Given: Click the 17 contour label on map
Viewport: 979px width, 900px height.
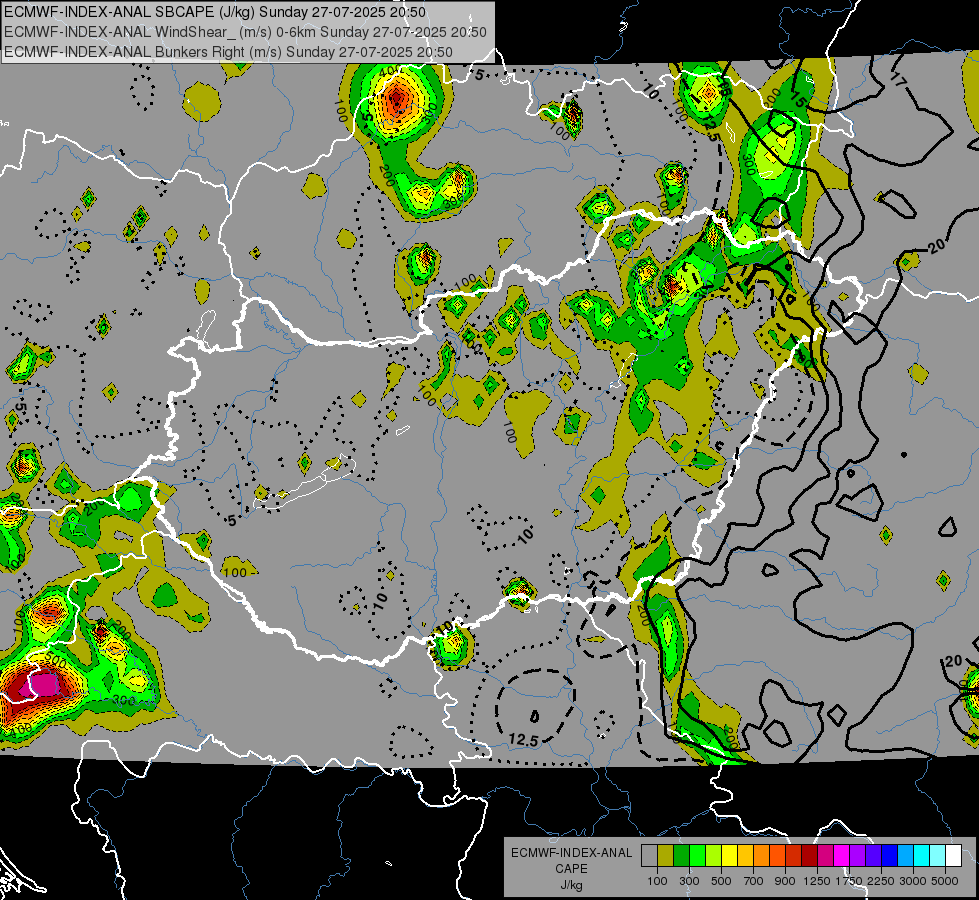Looking at the screenshot, I should tap(897, 80).
